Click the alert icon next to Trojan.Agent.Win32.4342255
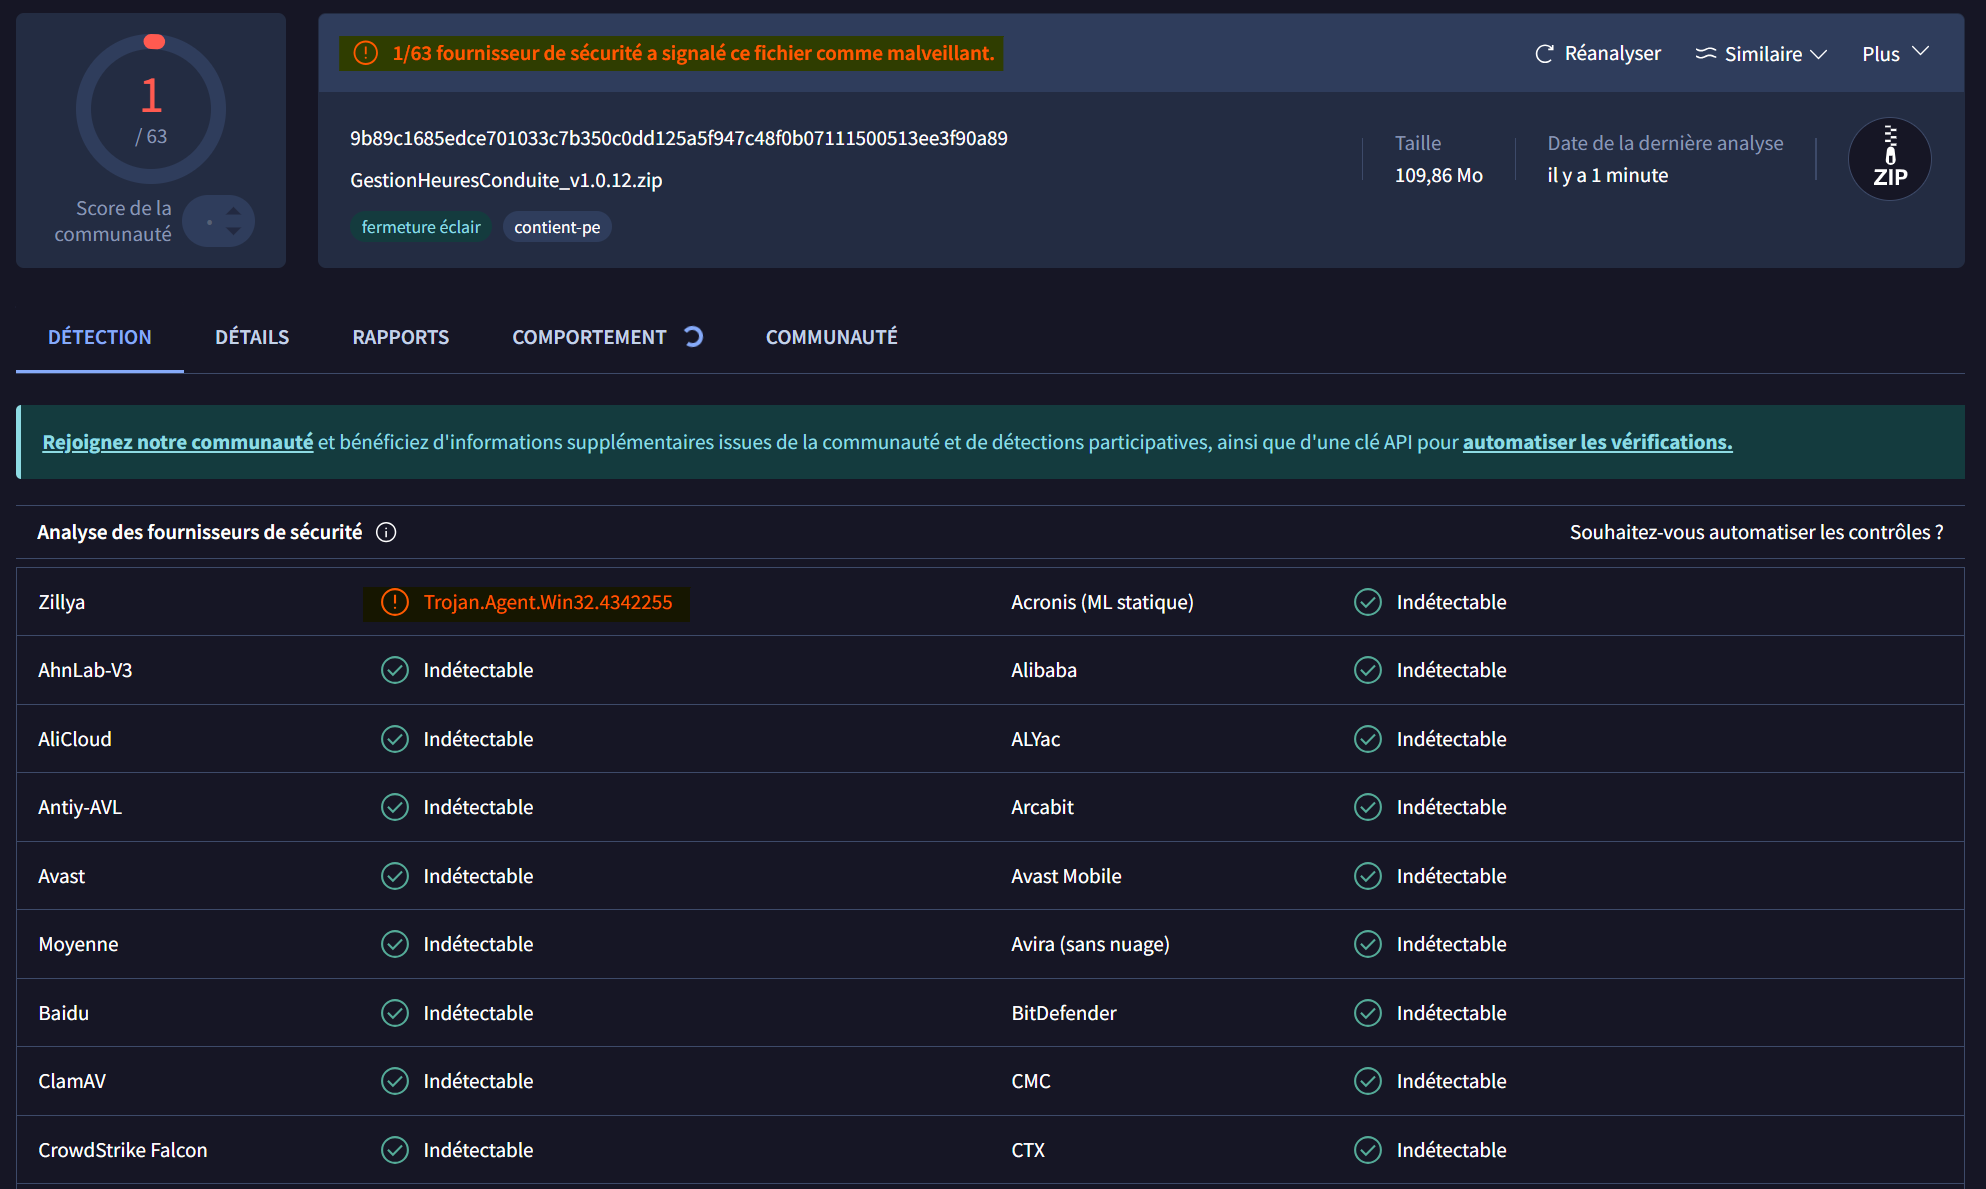Image resolution: width=1986 pixels, height=1189 pixels. (x=395, y=602)
